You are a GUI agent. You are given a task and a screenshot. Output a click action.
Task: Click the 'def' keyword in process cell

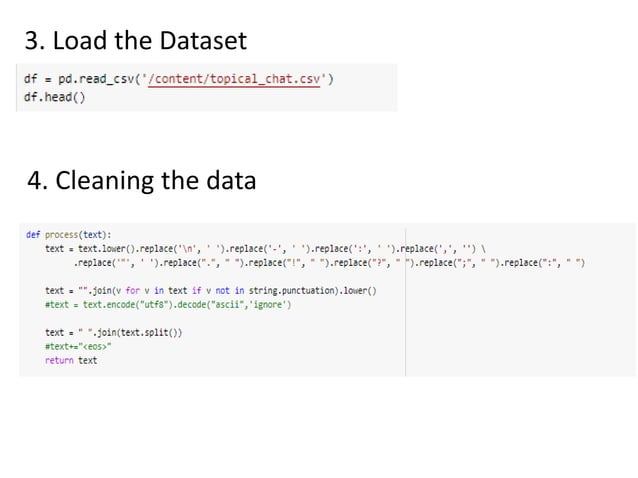[x=33, y=235]
